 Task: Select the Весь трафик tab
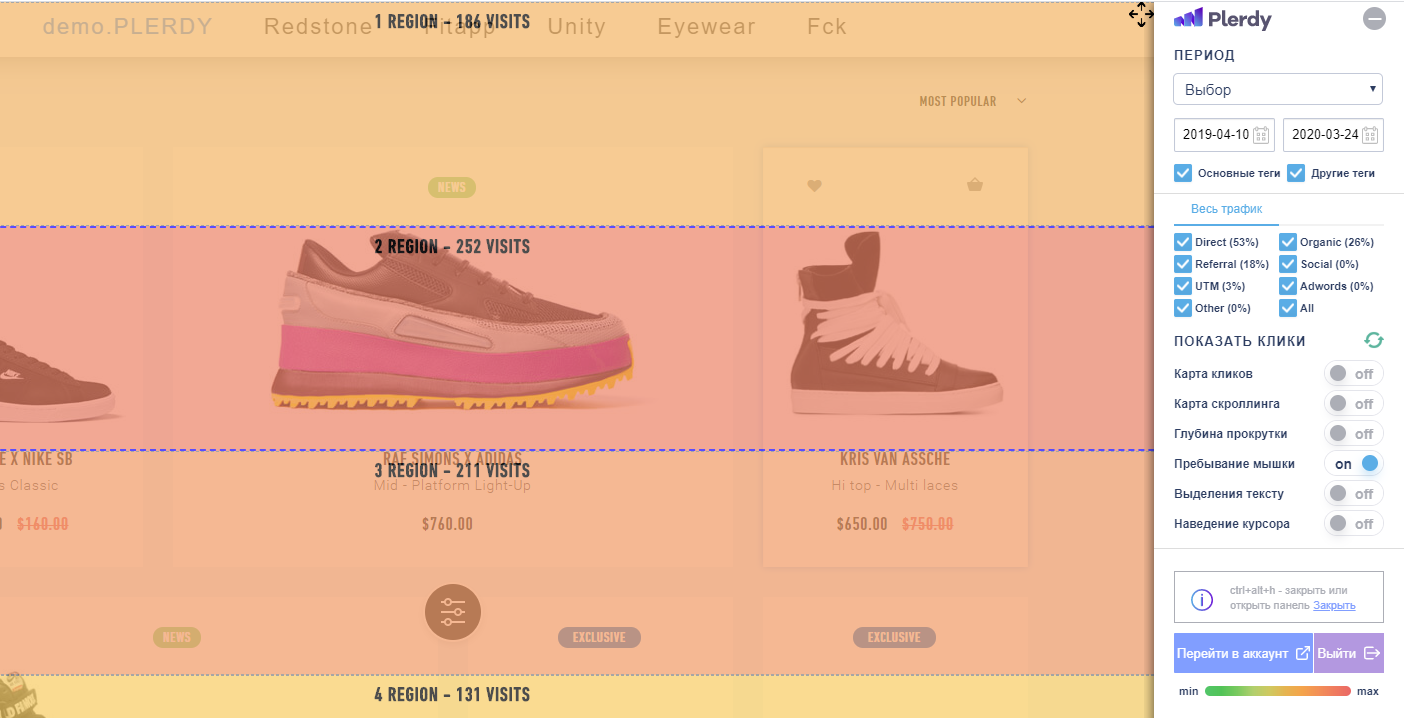pyautogui.click(x=1226, y=209)
